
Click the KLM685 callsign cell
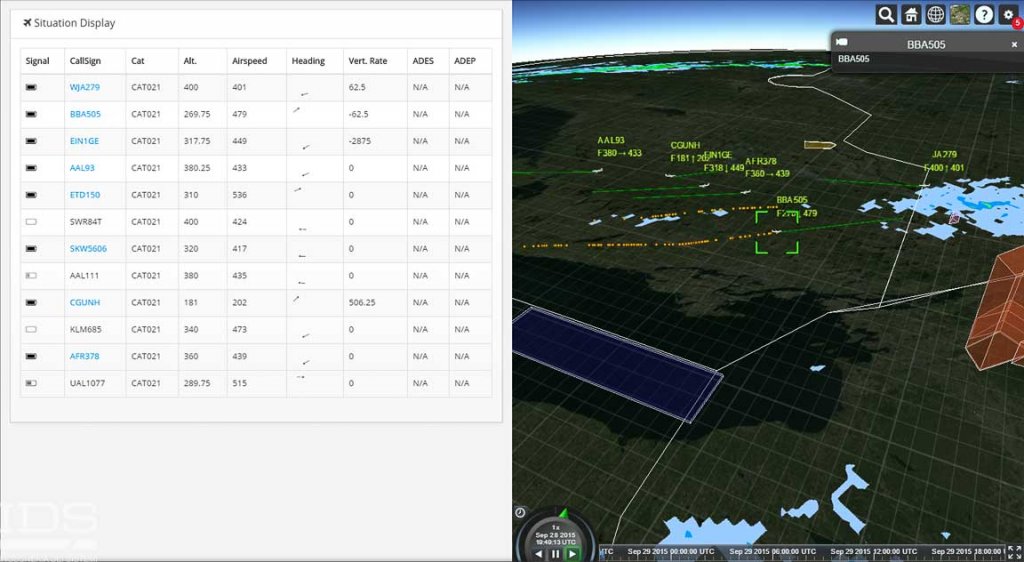pyautogui.click(x=86, y=330)
